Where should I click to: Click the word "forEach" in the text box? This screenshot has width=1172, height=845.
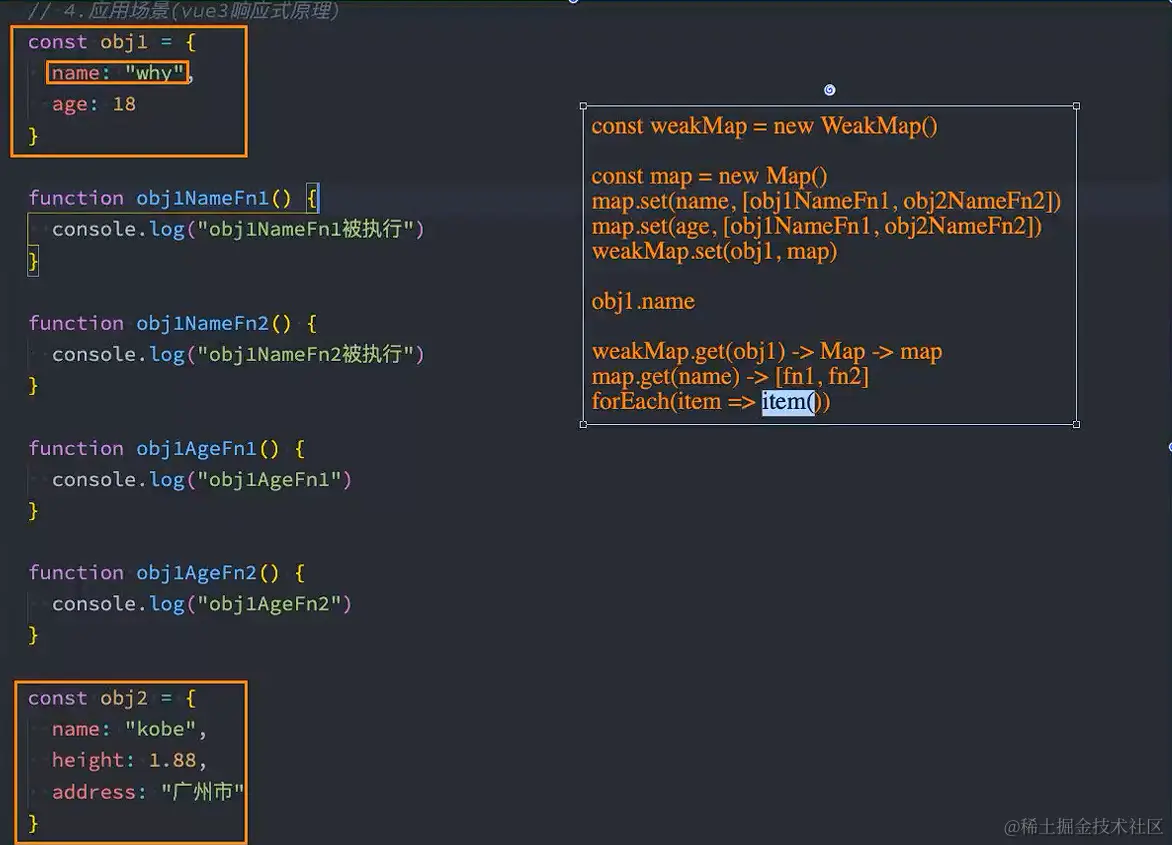[631, 402]
